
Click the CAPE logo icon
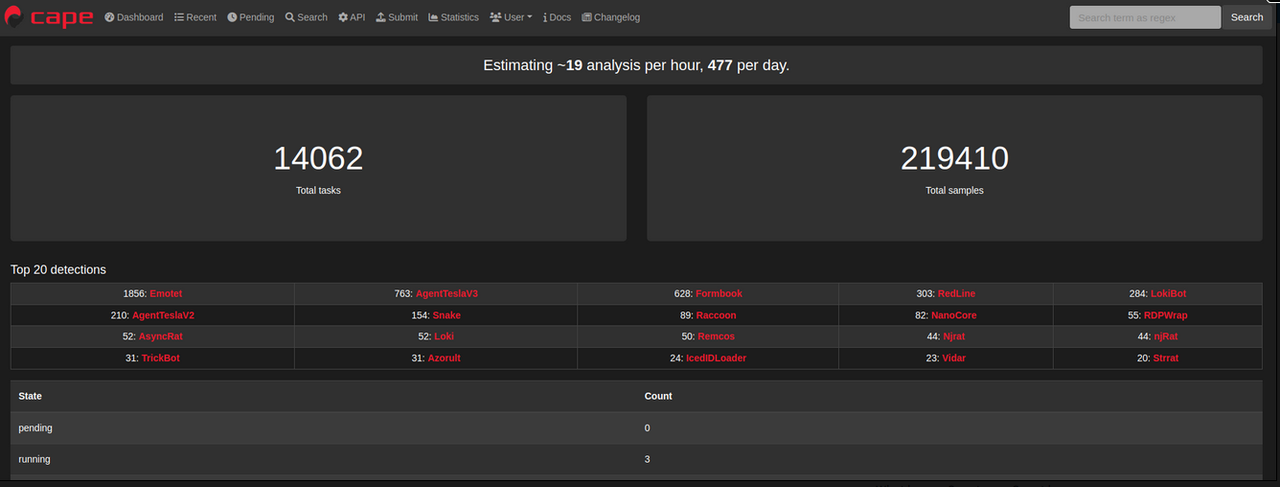coord(15,17)
